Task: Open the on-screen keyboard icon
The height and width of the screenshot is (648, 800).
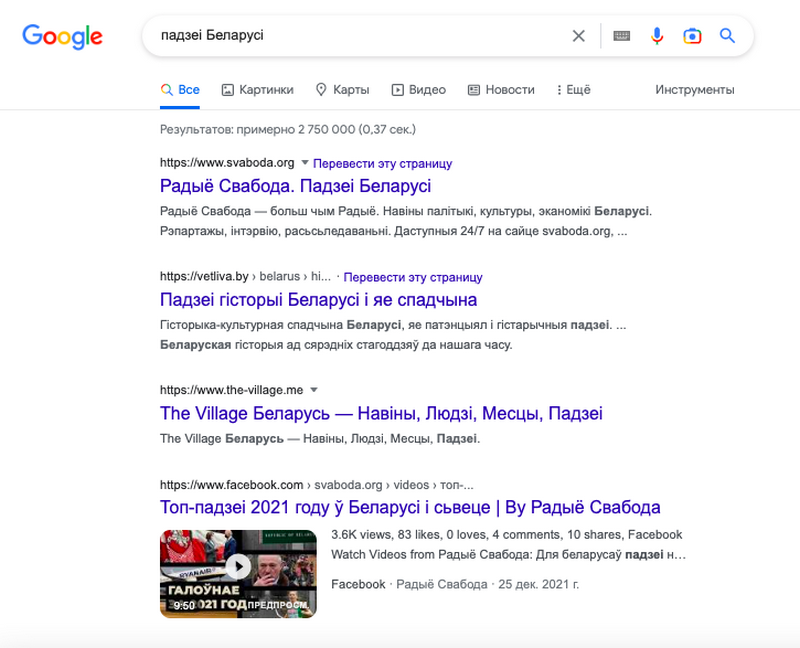Action: [x=622, y=36]
